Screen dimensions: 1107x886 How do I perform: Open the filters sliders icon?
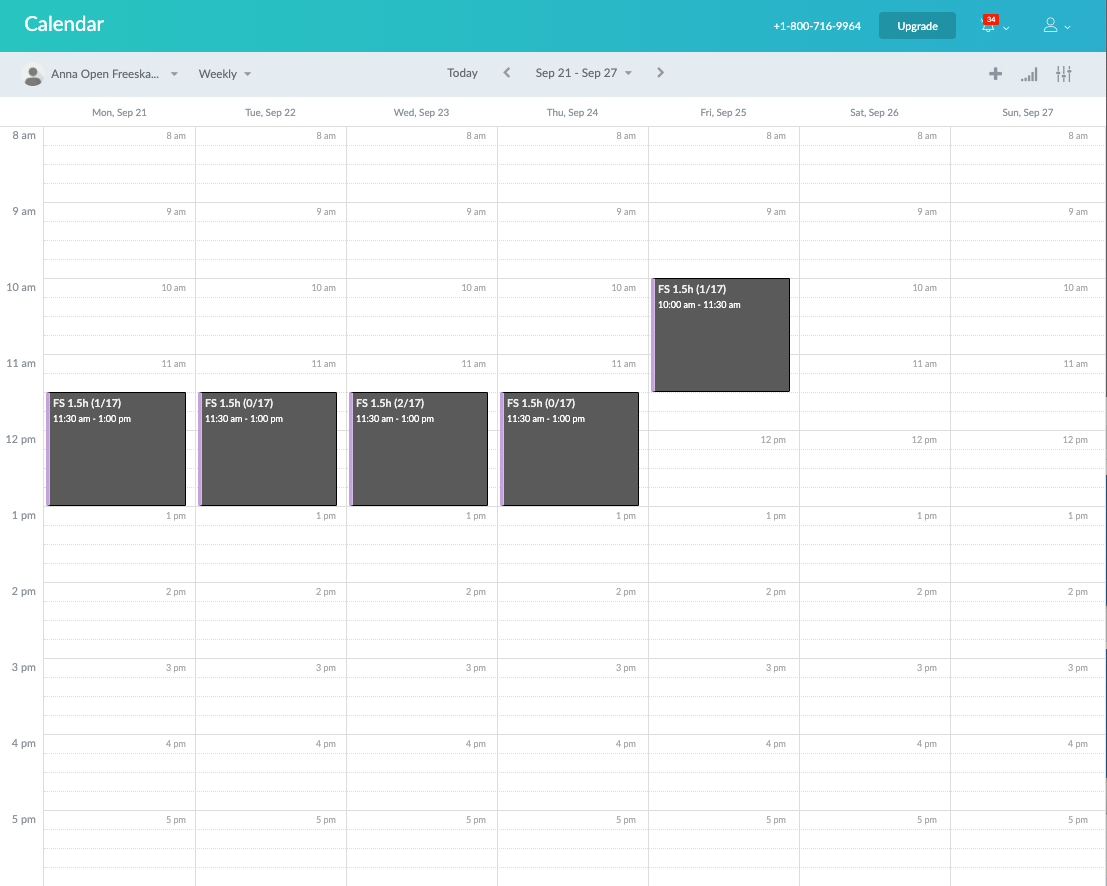pyautogui.click(x=1063, y=73)
